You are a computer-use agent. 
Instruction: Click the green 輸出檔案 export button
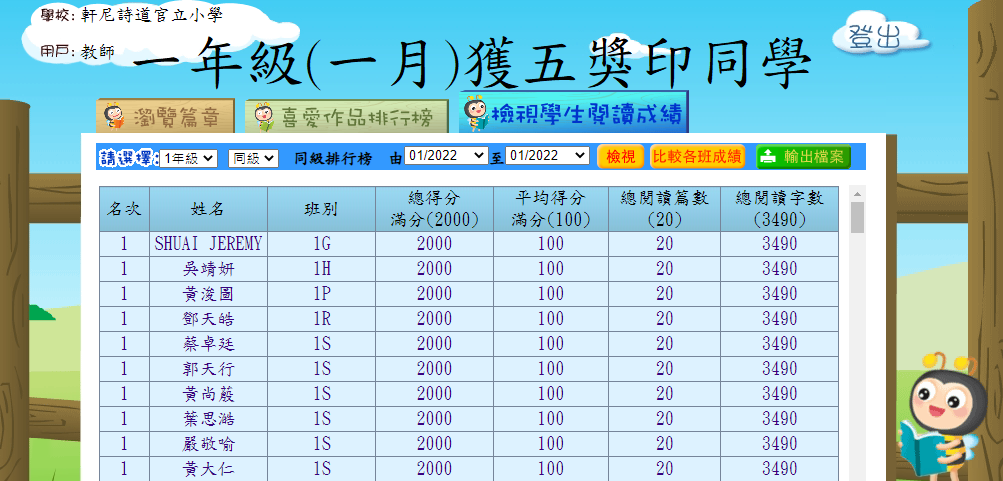tap(802, 156)
